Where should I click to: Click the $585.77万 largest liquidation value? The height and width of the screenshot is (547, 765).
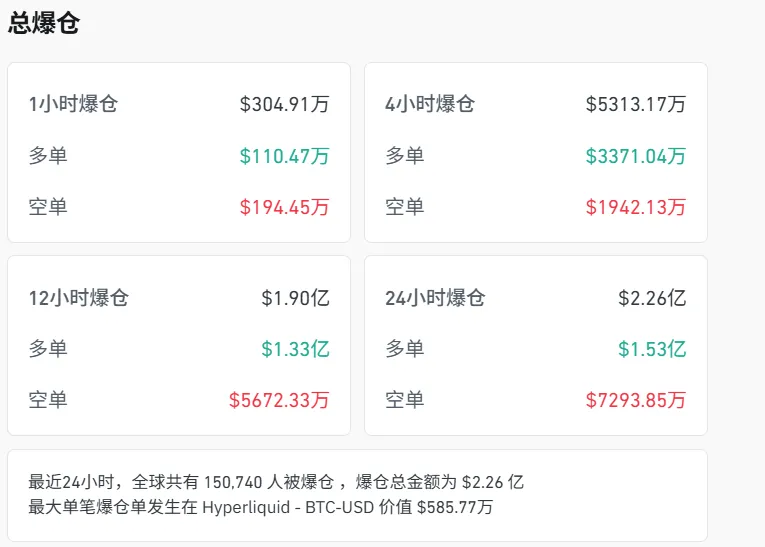tap(455, 507)
